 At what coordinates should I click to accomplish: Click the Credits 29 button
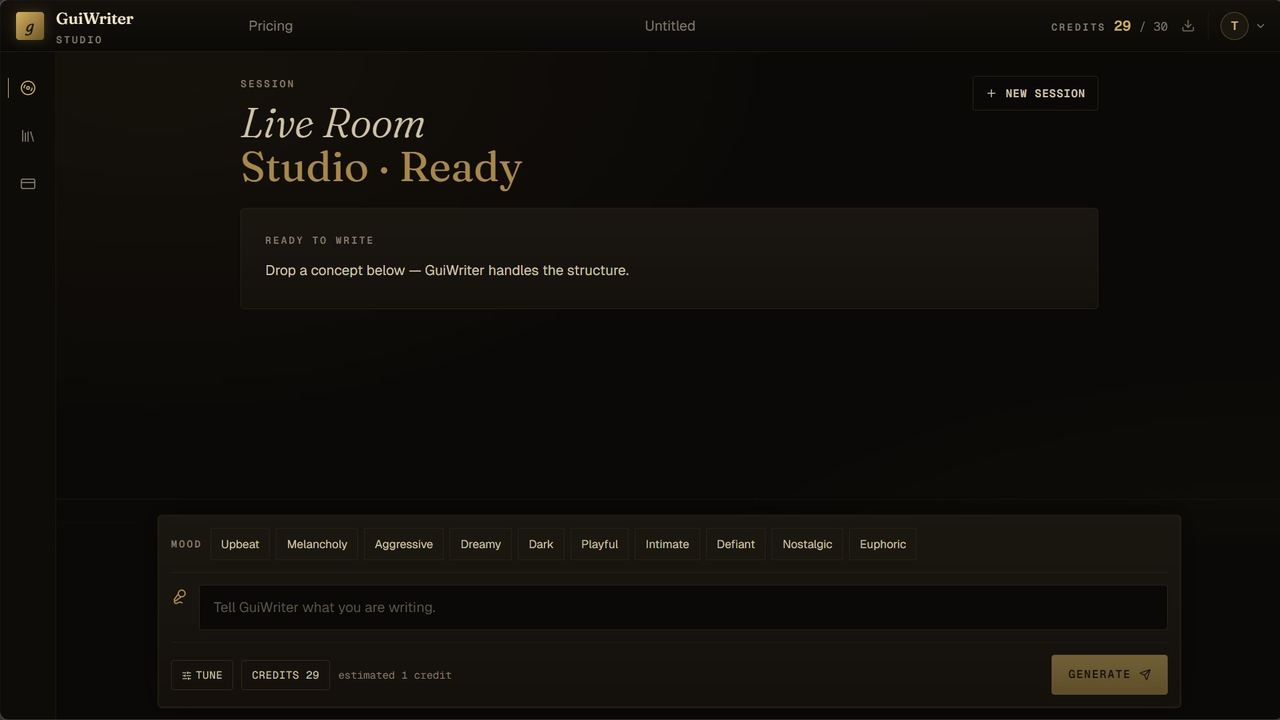(285, 675)
